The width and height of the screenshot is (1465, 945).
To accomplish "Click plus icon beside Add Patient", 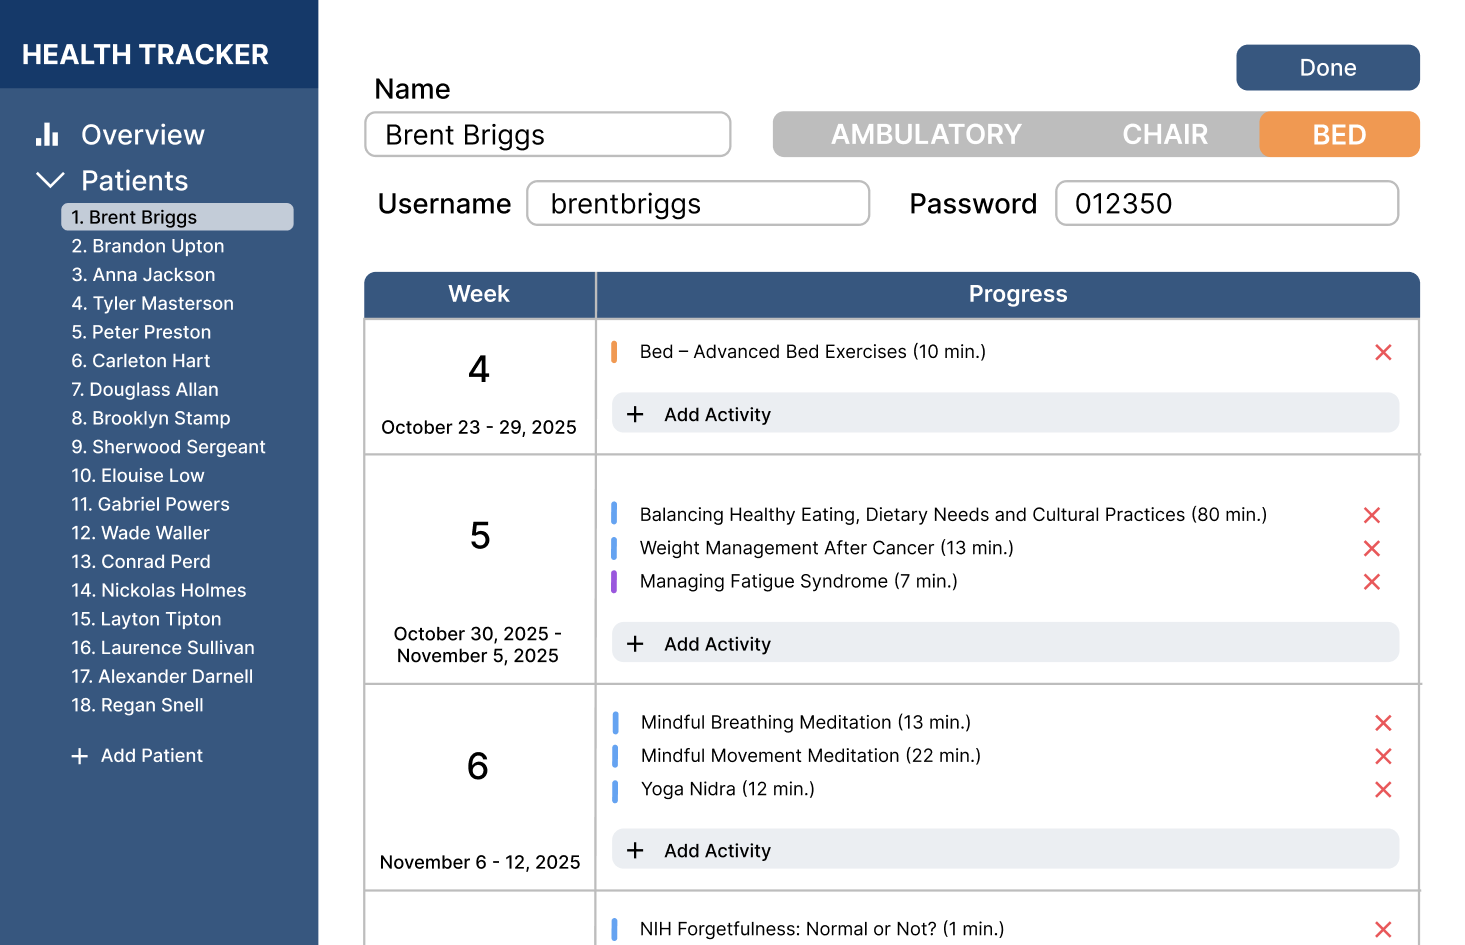I will 80,756.
